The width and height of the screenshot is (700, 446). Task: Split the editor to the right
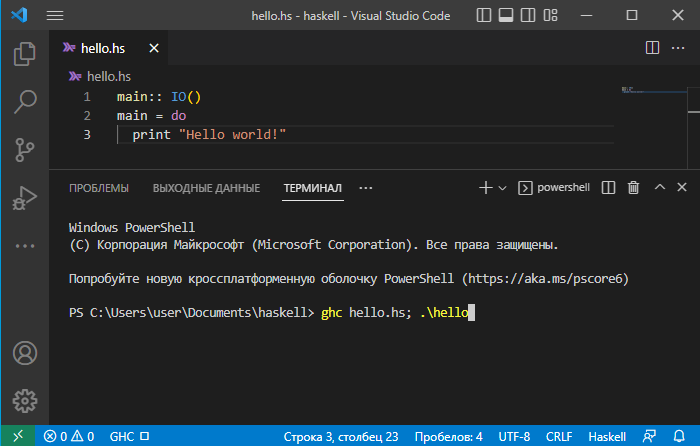coord(652,48)
